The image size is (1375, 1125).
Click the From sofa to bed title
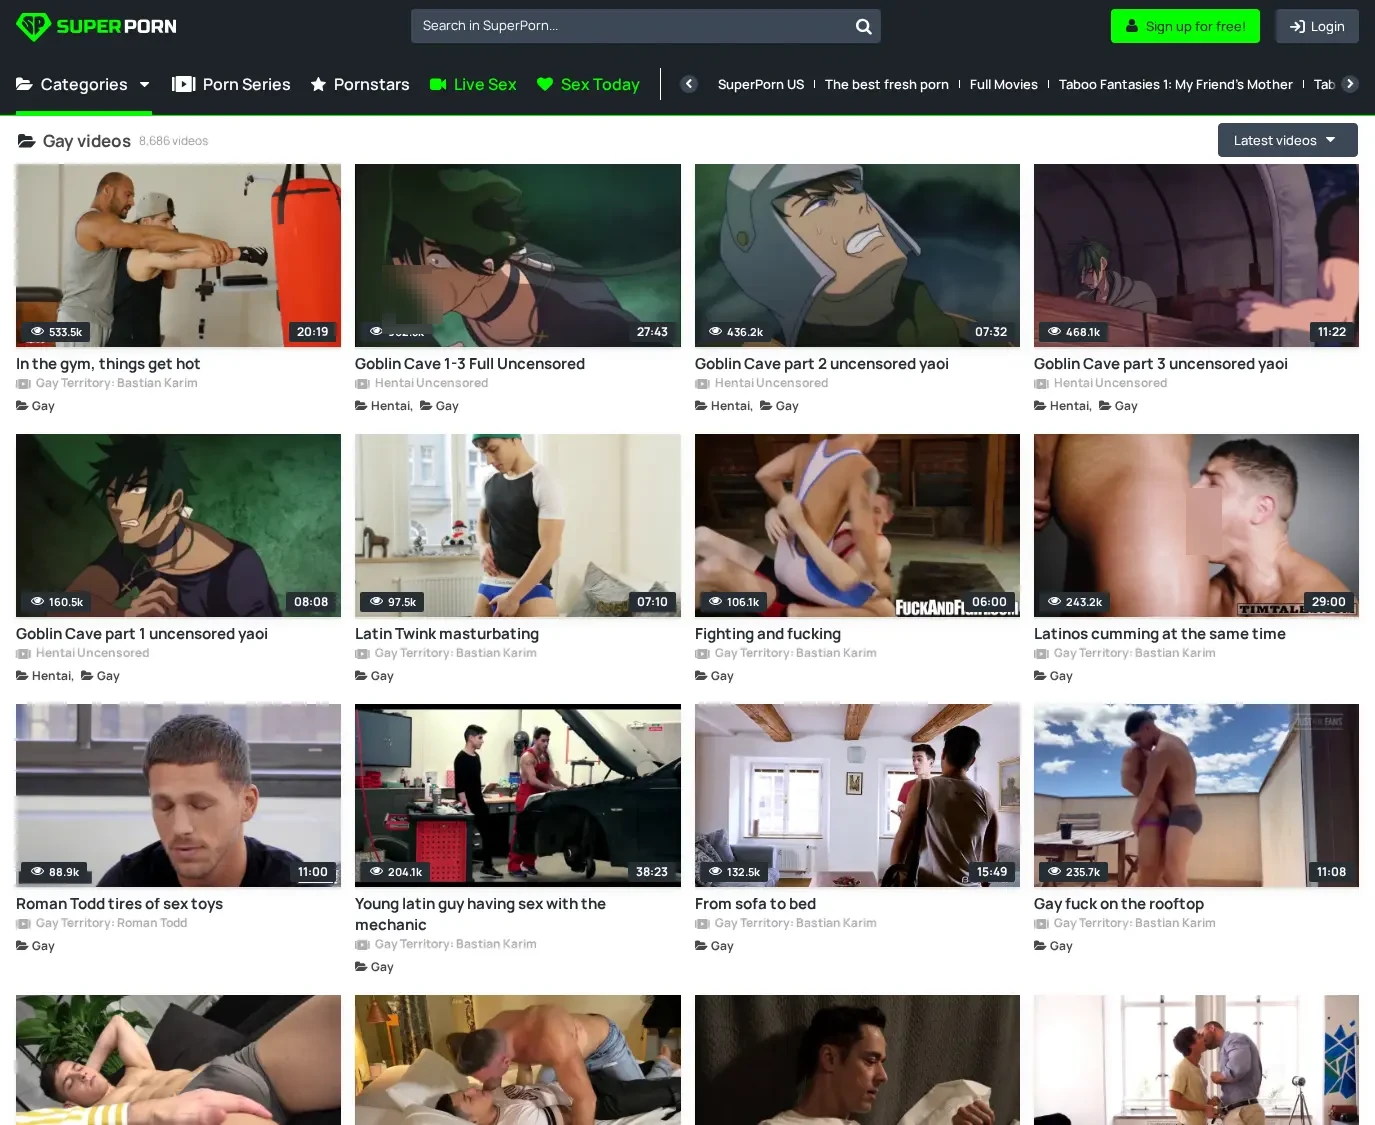pyautogui.click(x=755, y=904)
